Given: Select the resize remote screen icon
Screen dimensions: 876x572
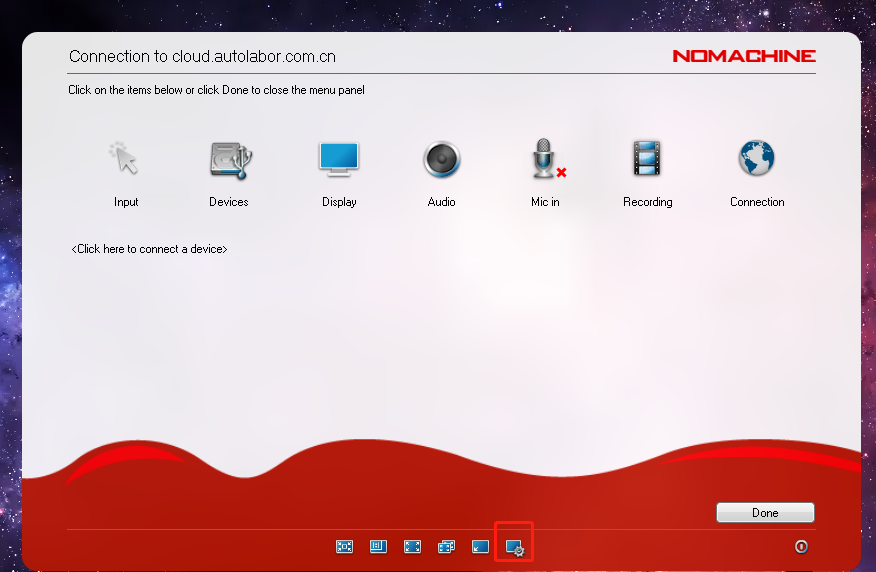Looking at the screenshot, I should (378, 547).
